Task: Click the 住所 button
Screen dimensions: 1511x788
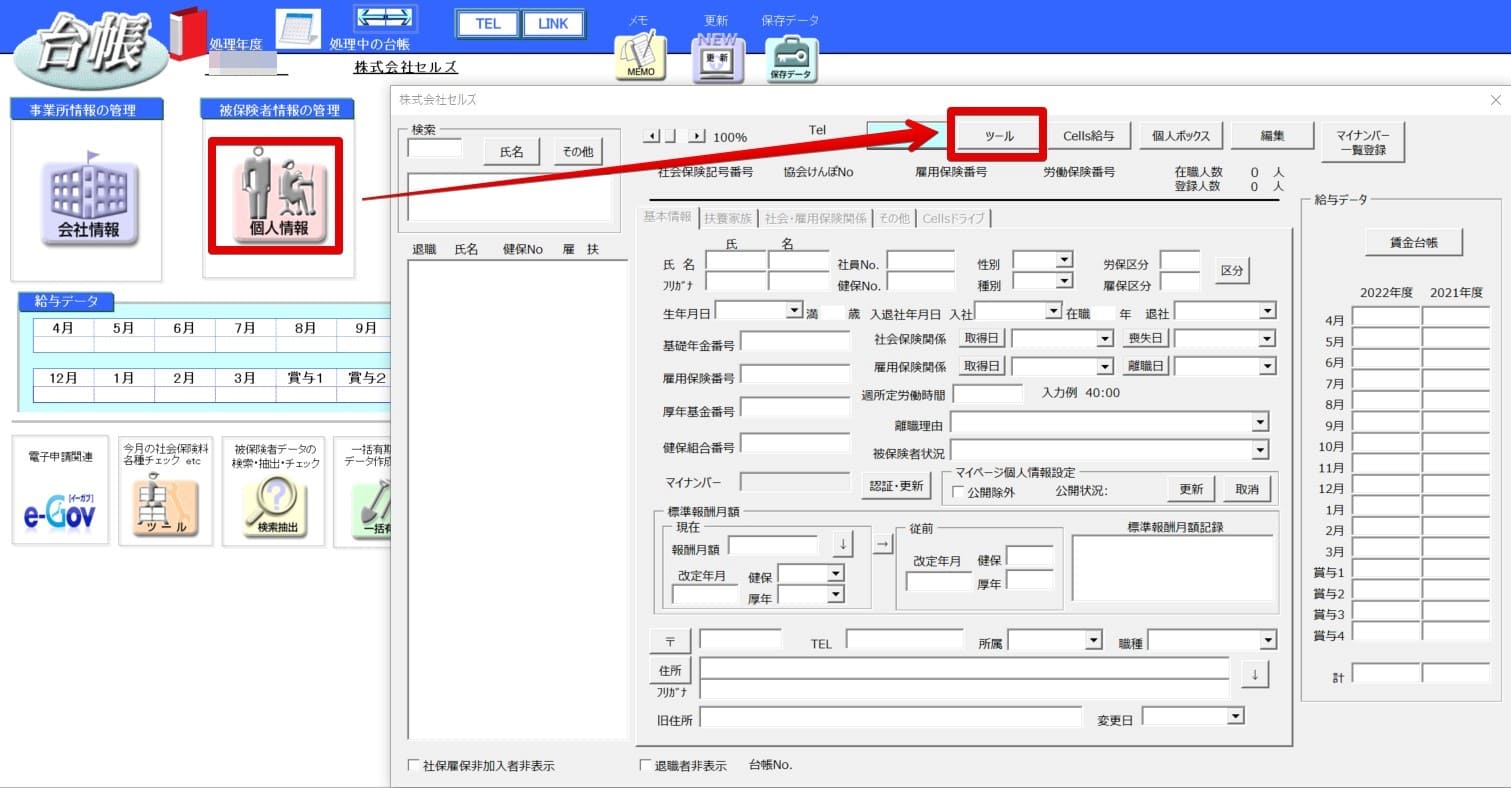Action: (670, 671)
